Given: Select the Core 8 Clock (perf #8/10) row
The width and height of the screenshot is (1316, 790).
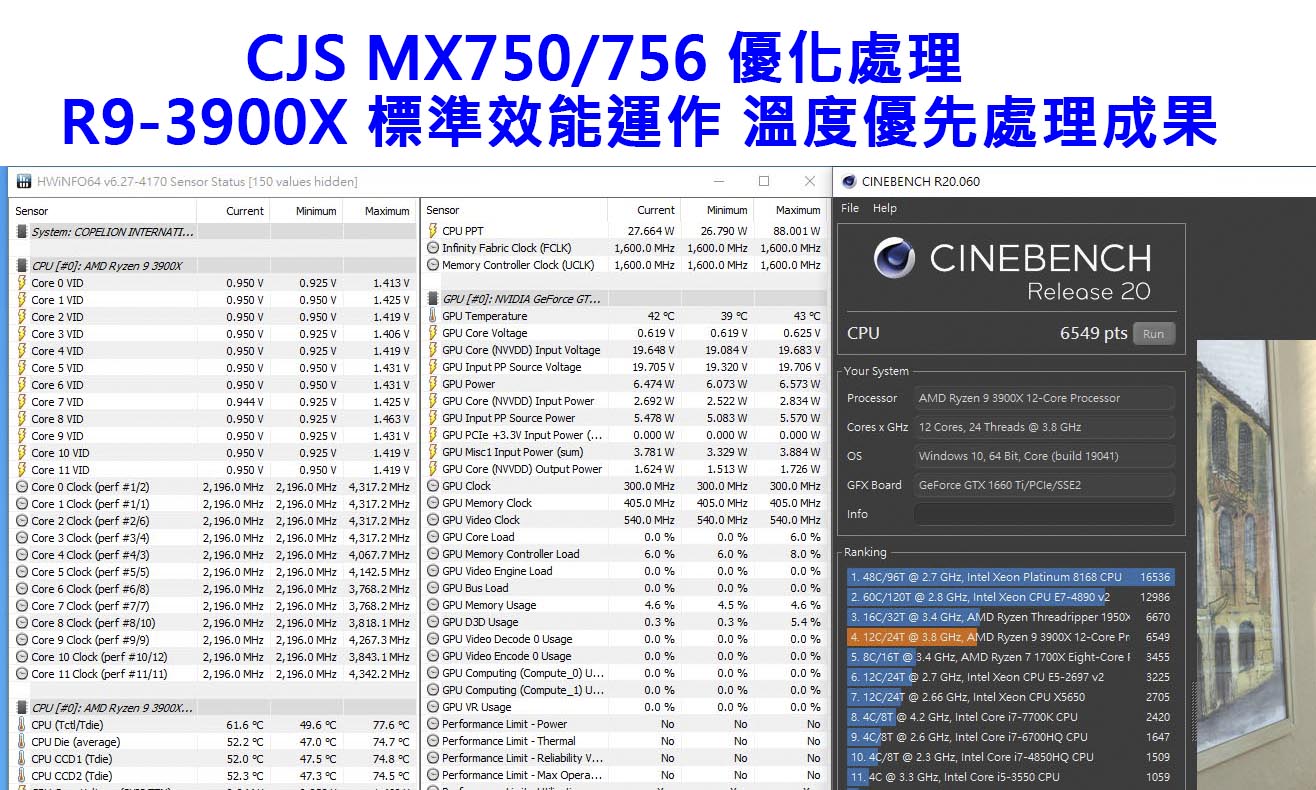Looking at the screenshot, I should tap(214, 623).
